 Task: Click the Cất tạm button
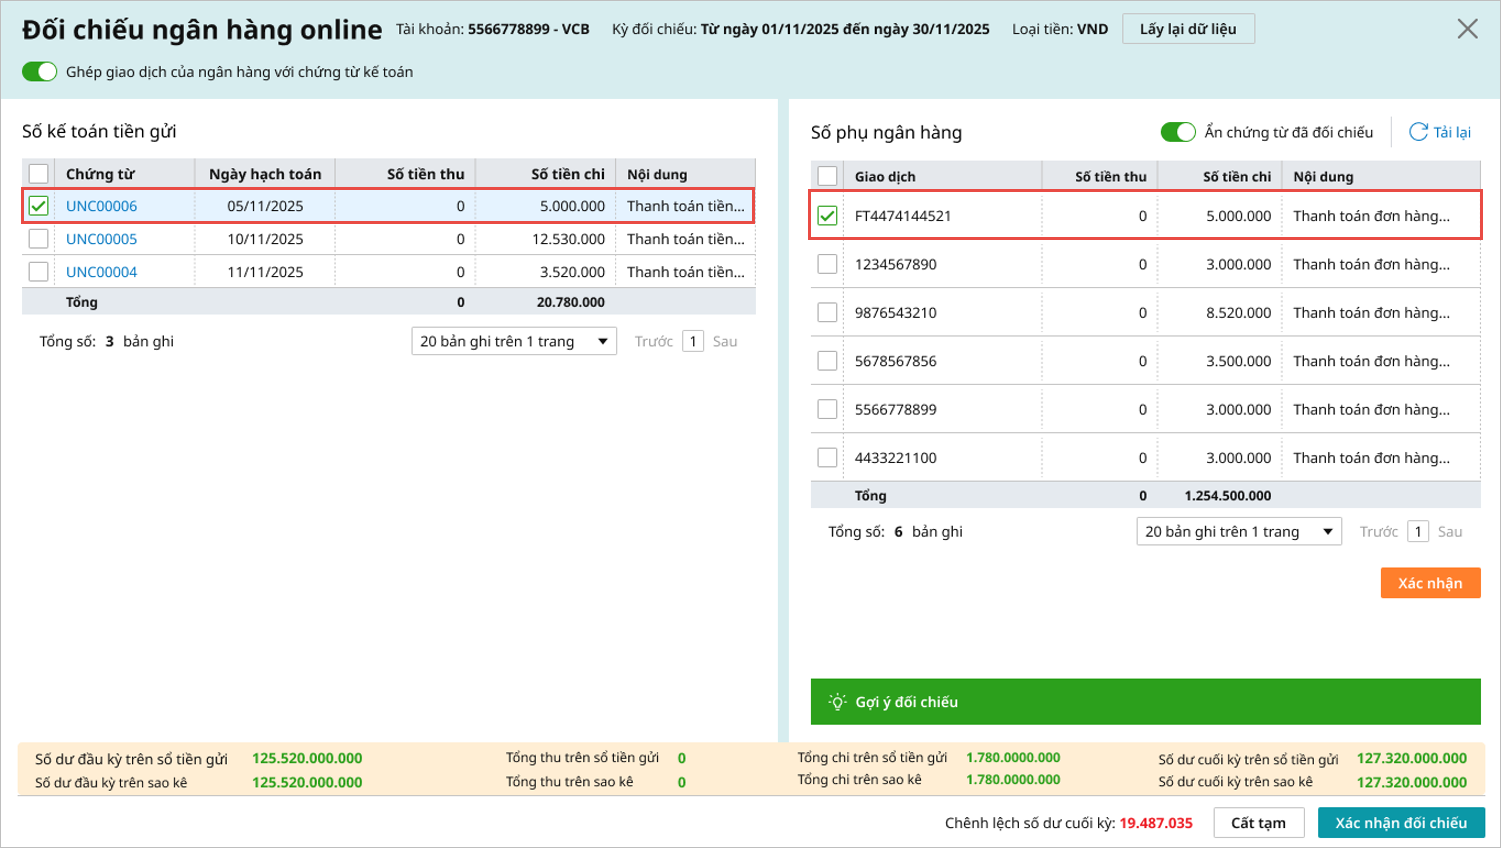pyautogui.click(x=1257, y=823)
